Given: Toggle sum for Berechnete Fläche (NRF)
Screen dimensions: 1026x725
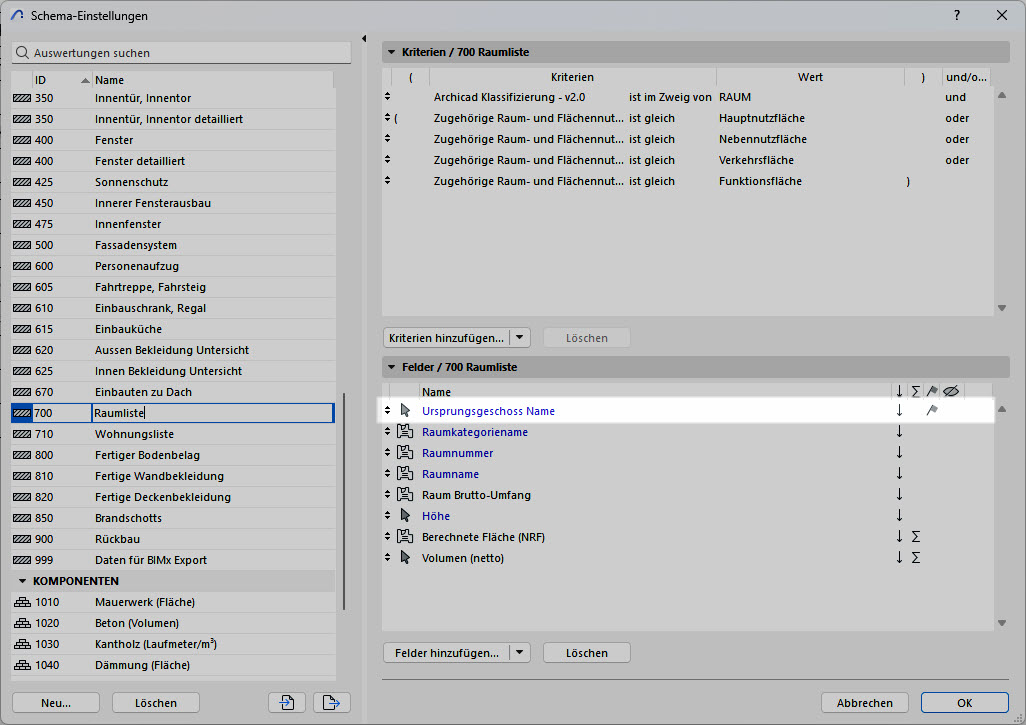Looking at the screenshot, I should click(x=915, y=537).
